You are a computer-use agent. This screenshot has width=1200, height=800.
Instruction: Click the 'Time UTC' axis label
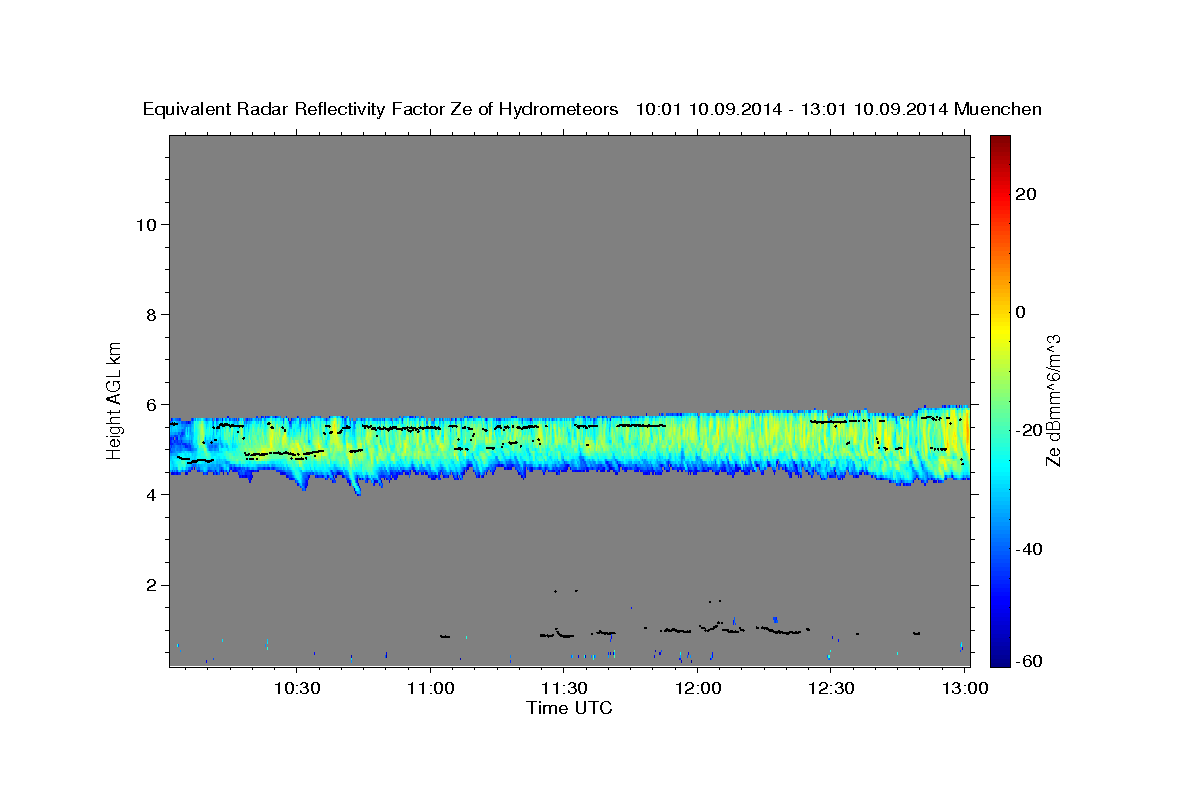point(569,708)
